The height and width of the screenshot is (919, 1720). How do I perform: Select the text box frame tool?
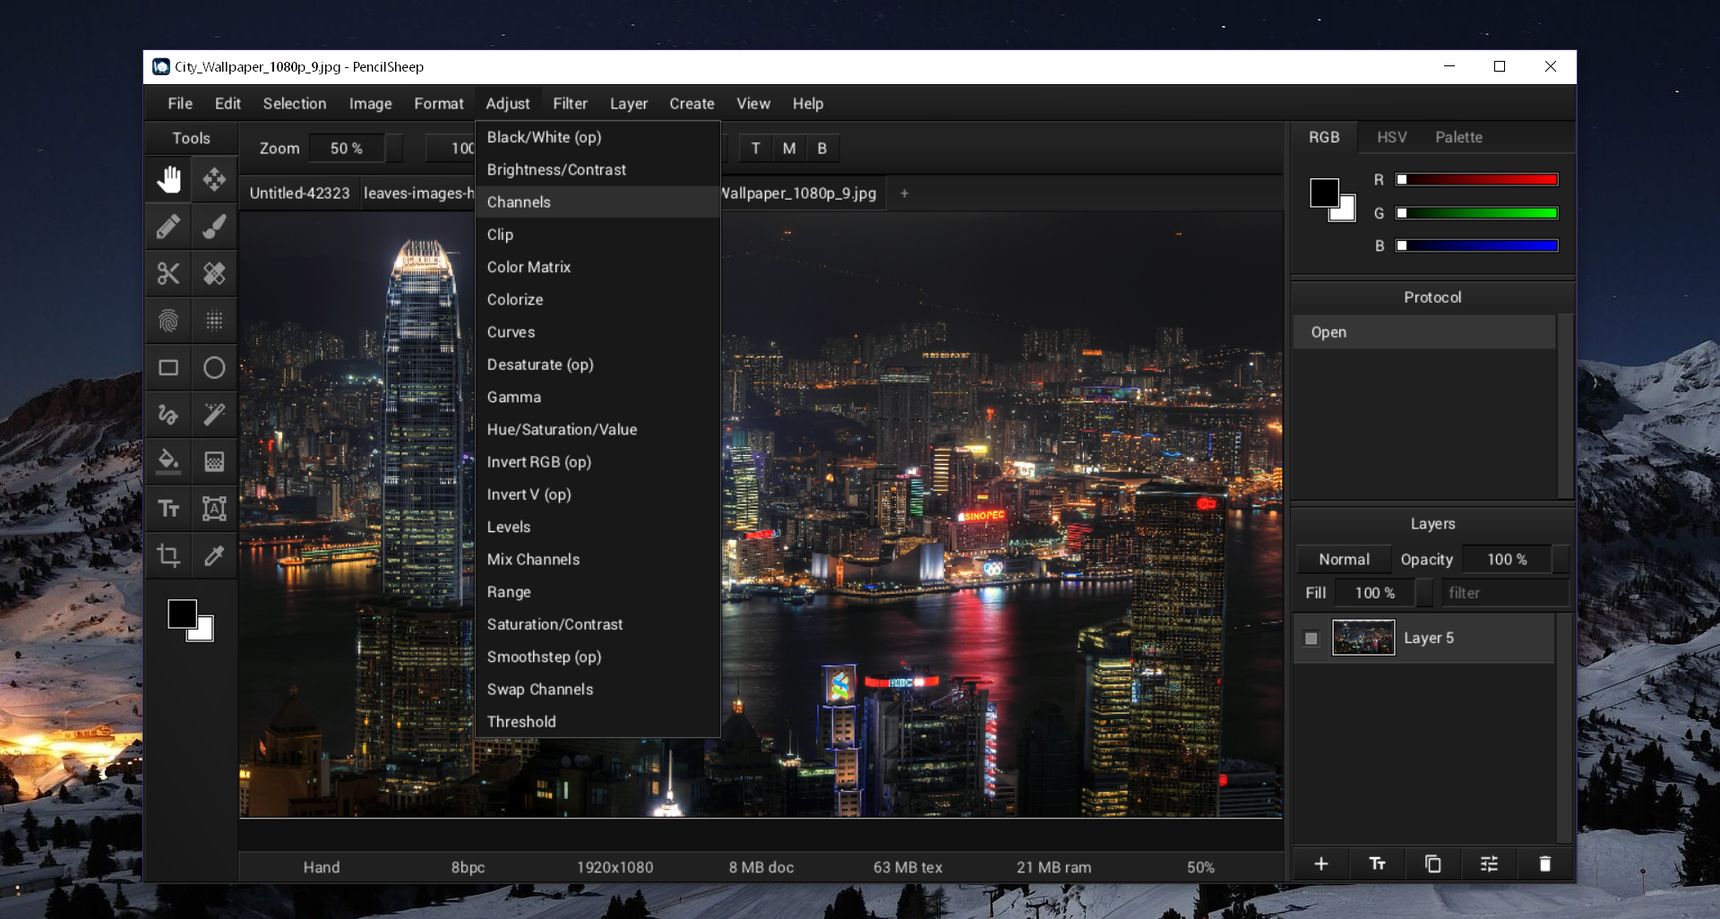214,509
